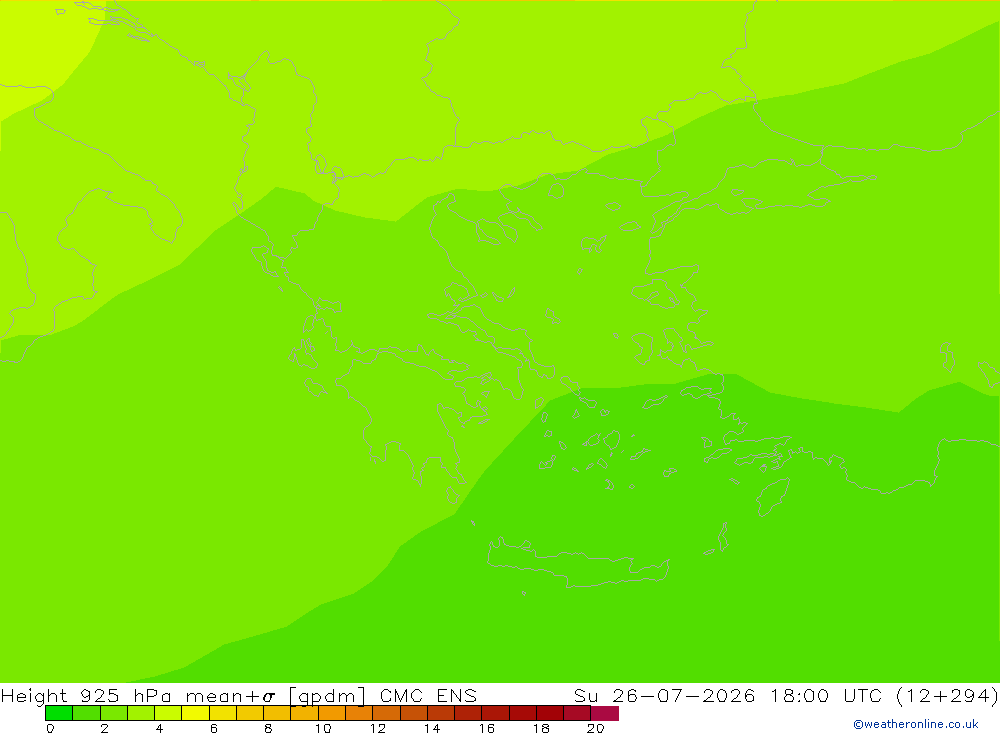The image size is (1000, 733).
Task: Click the bright green 0–1 legend swatch
Action: coord(59,713)
